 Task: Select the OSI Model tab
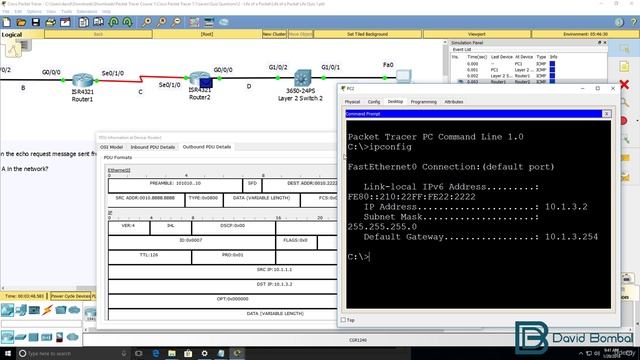(111, 147)
